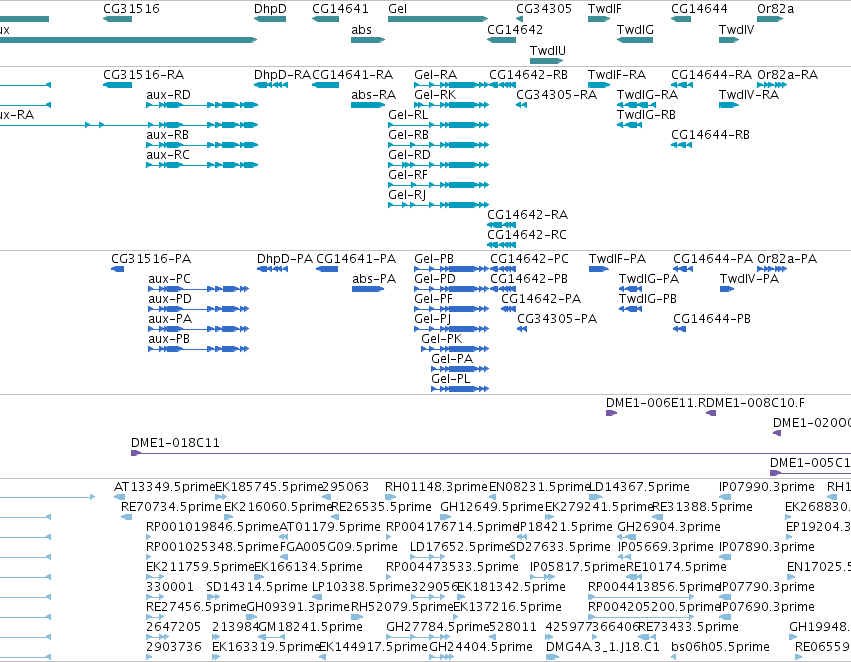Select the CG34305 gene label
Viewport: 851px width, 662px height.
(544, 9)
